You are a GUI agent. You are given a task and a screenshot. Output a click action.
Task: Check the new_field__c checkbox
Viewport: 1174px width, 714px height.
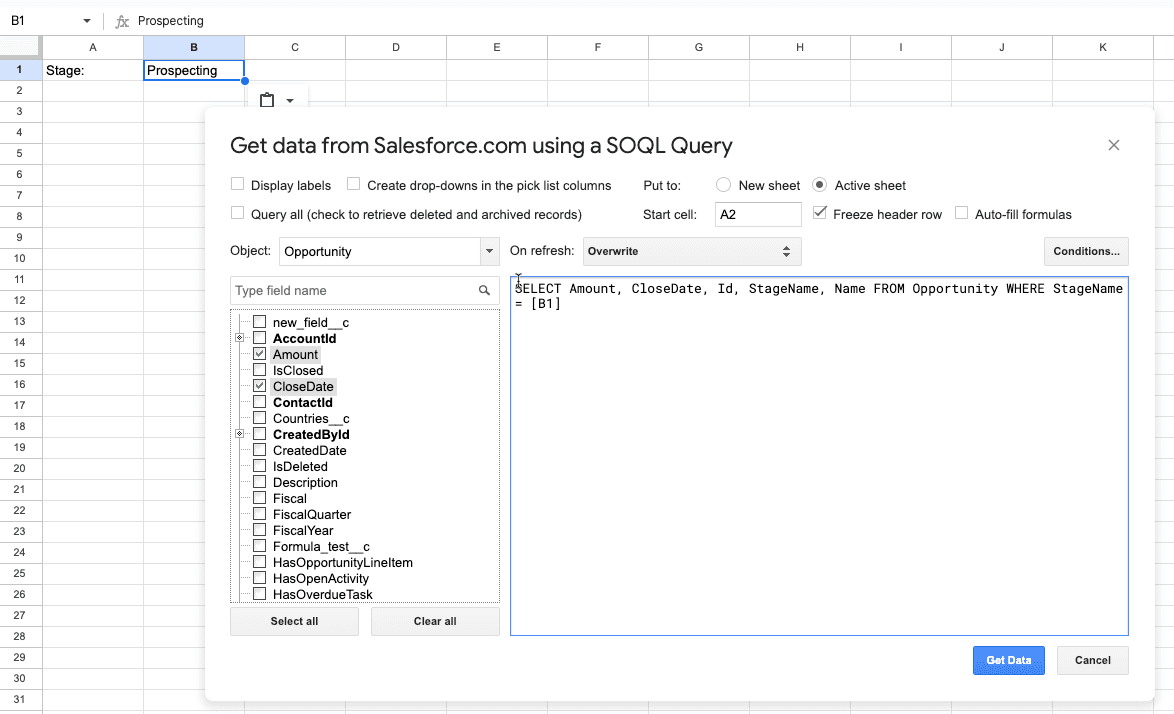[260, 322]
